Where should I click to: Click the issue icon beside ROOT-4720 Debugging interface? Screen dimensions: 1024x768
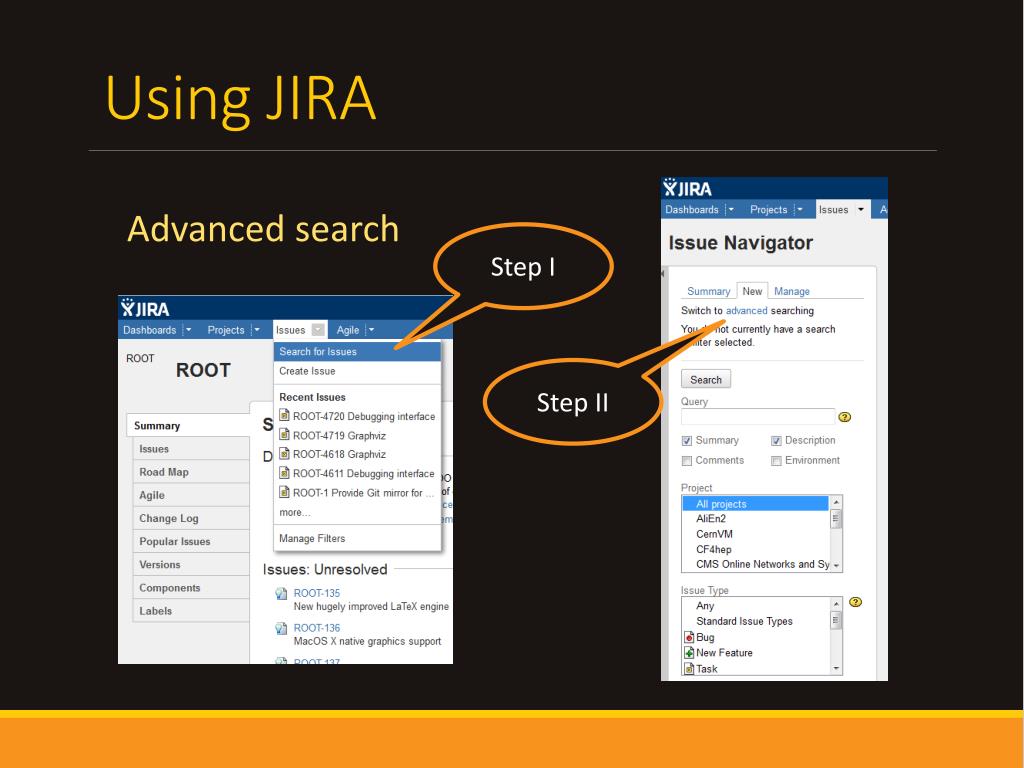(284, 415)
